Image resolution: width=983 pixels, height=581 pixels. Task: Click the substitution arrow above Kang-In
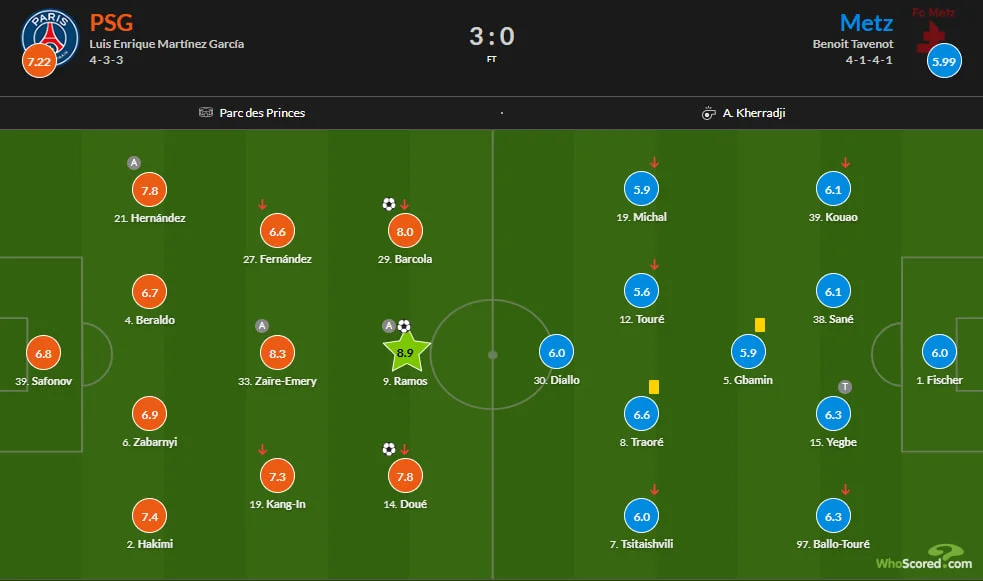point(262,449)
